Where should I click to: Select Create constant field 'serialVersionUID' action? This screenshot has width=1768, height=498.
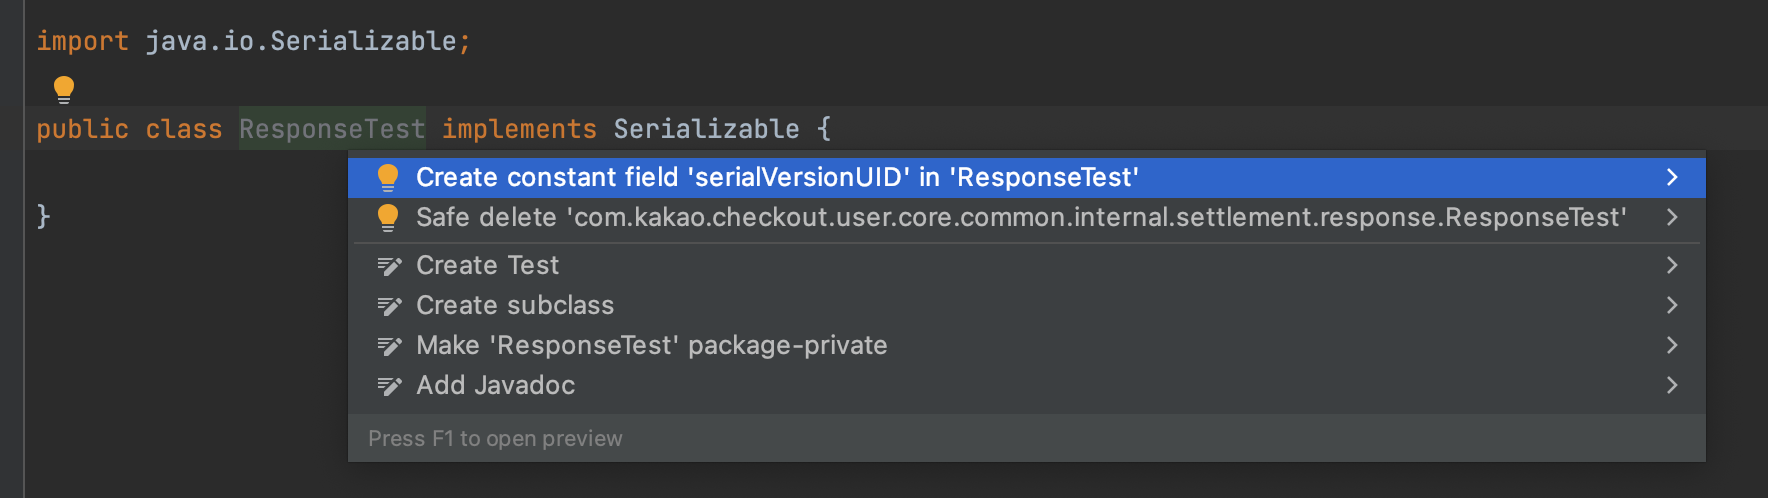(777, 178)
